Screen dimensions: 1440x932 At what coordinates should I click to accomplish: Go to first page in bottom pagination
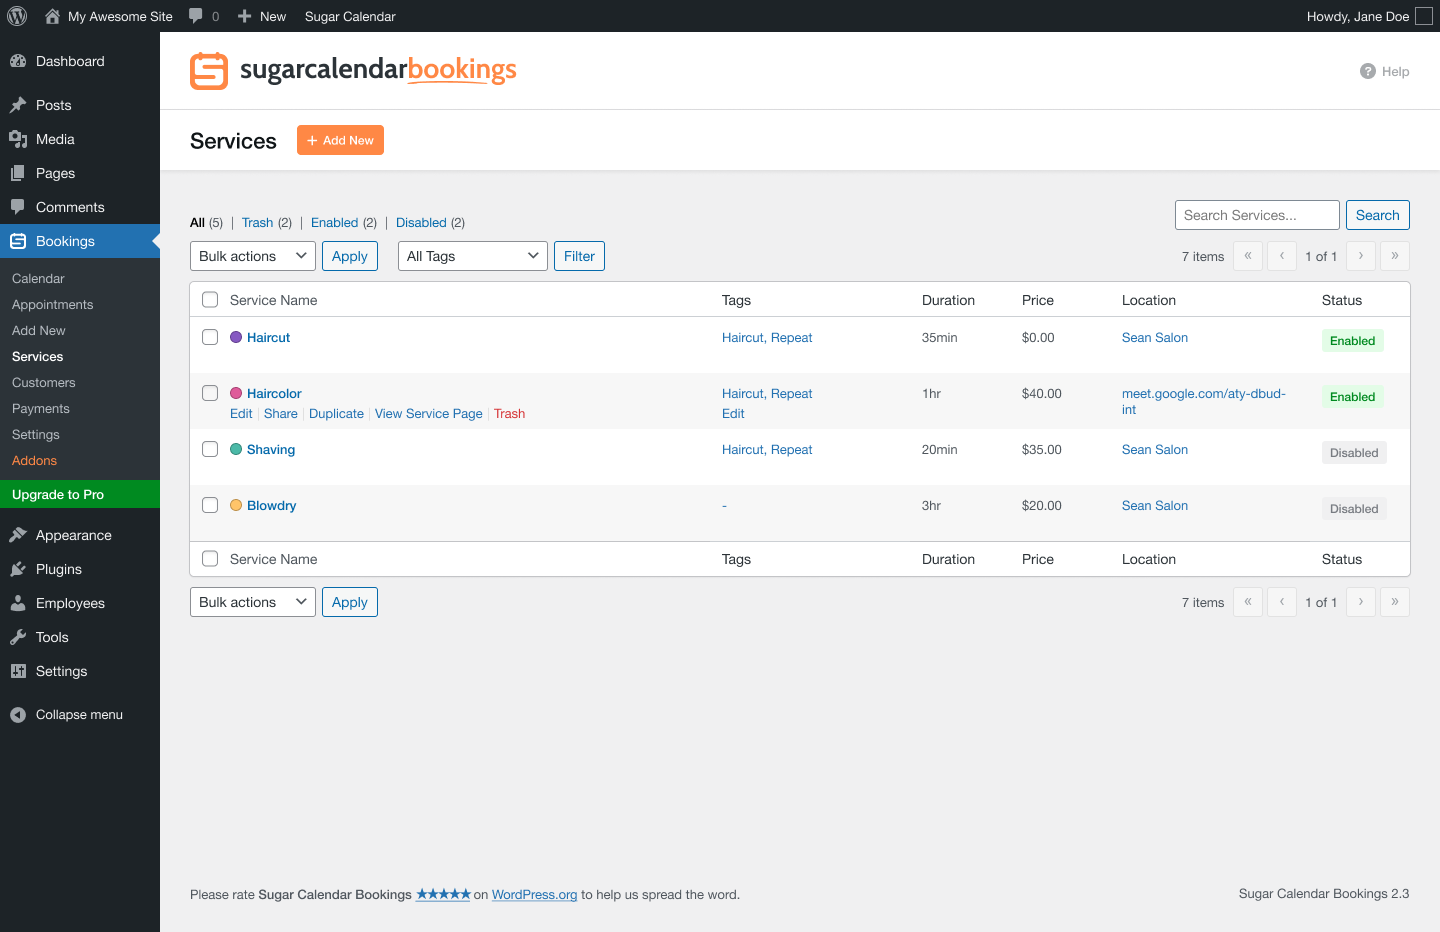click(x=1248, y=602)
